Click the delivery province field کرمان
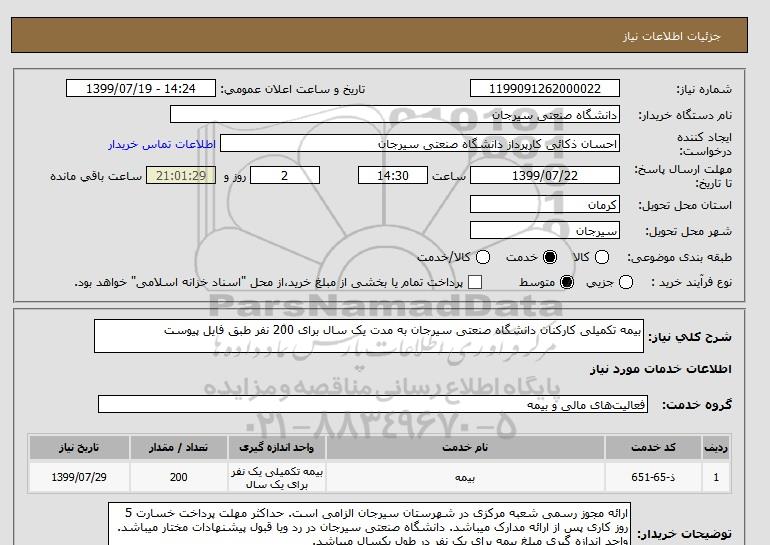 click(x=545, y=204)
